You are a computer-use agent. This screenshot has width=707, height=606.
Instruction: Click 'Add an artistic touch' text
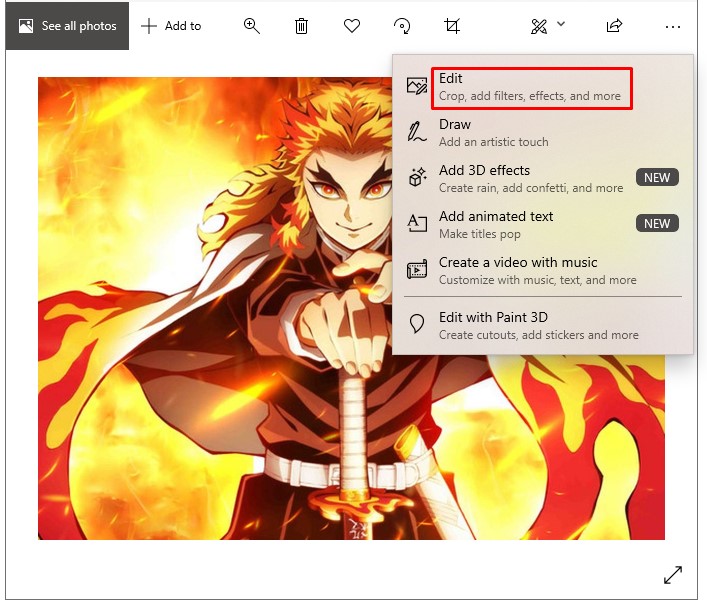pos(494,142)
